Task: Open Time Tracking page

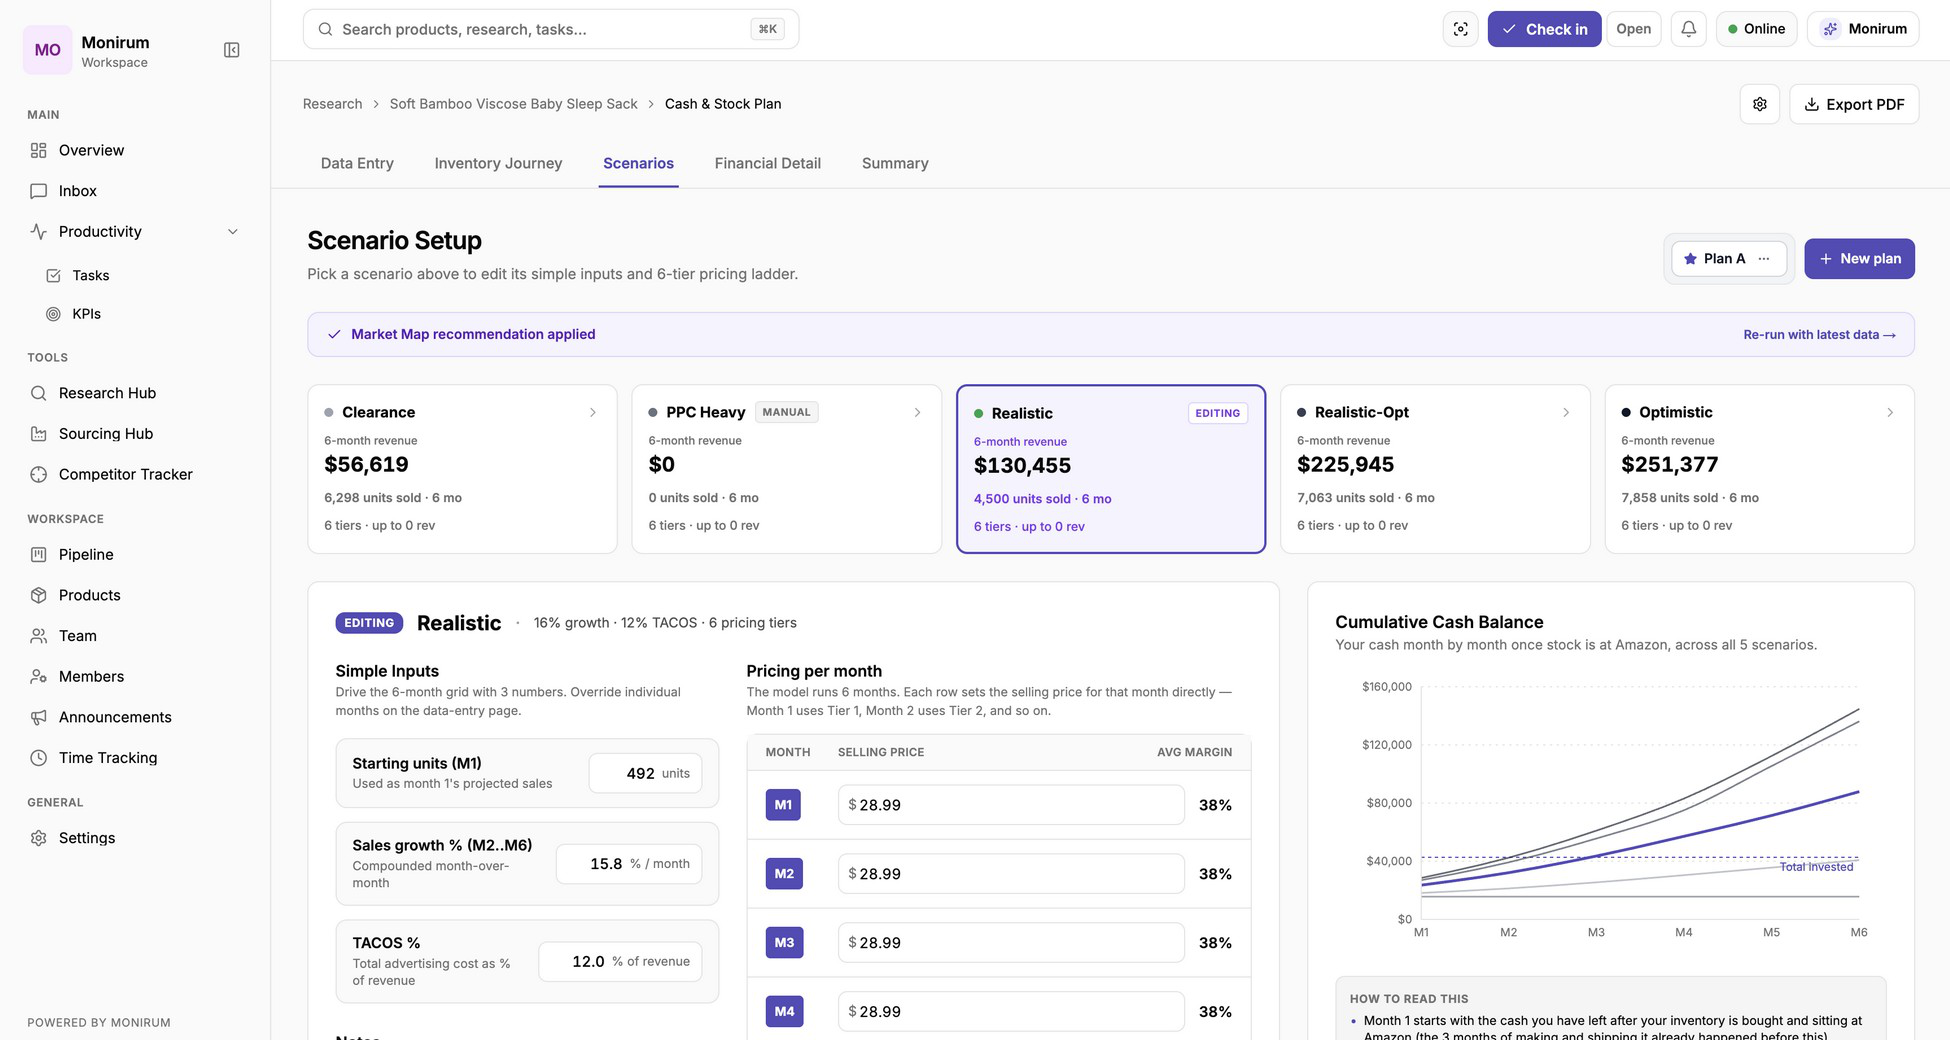Action: coord(107,757)
